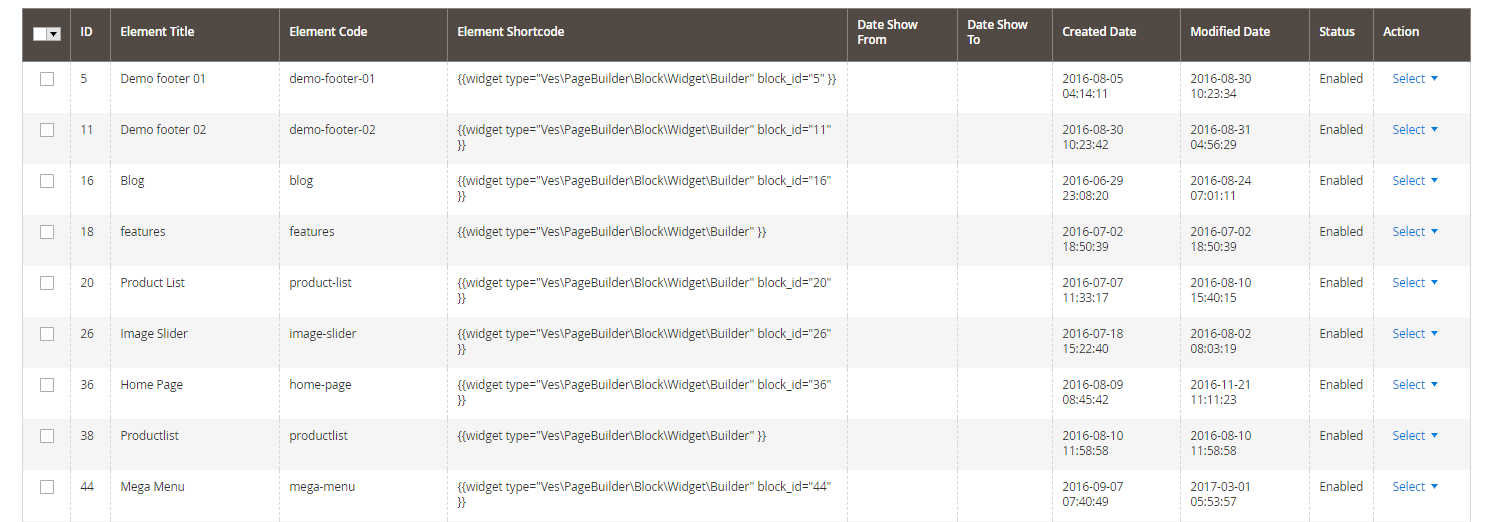Click the Enabled status of Blog row
Image resolution: width=1495 pixels, height=522 pixels.
pos(1341,181)
